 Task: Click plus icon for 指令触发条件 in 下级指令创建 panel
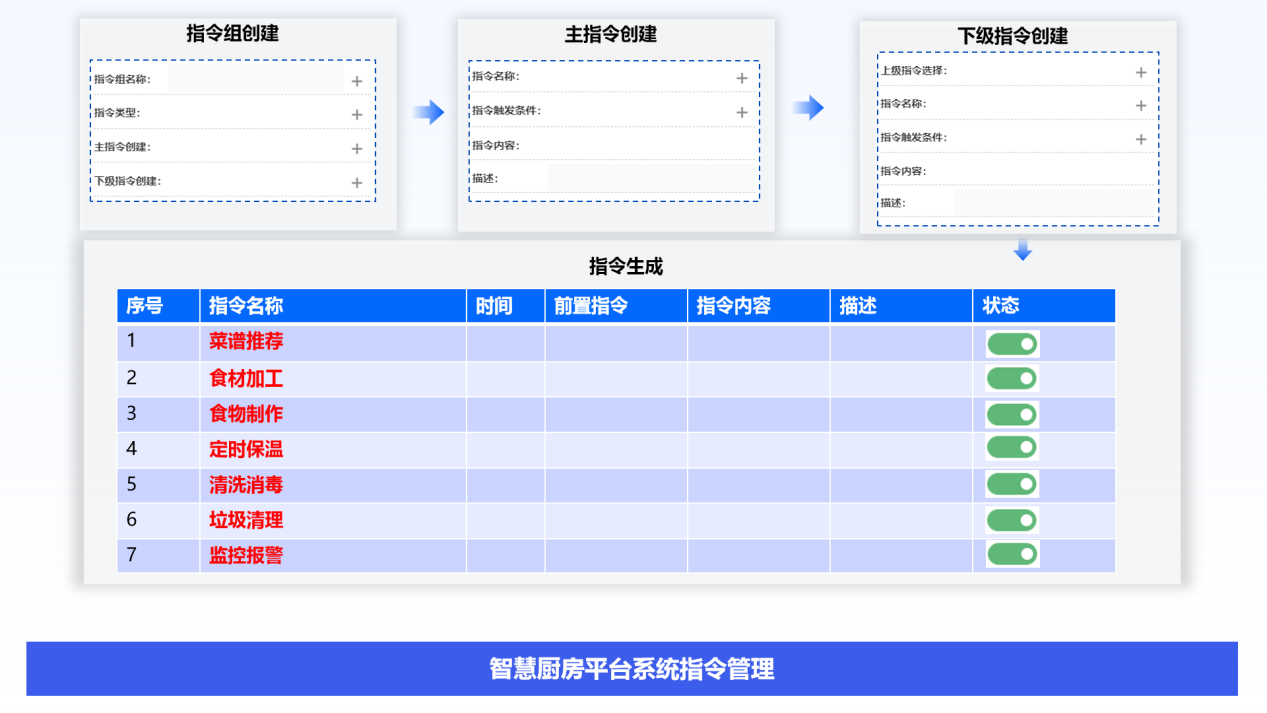[x=1140, y=139]
